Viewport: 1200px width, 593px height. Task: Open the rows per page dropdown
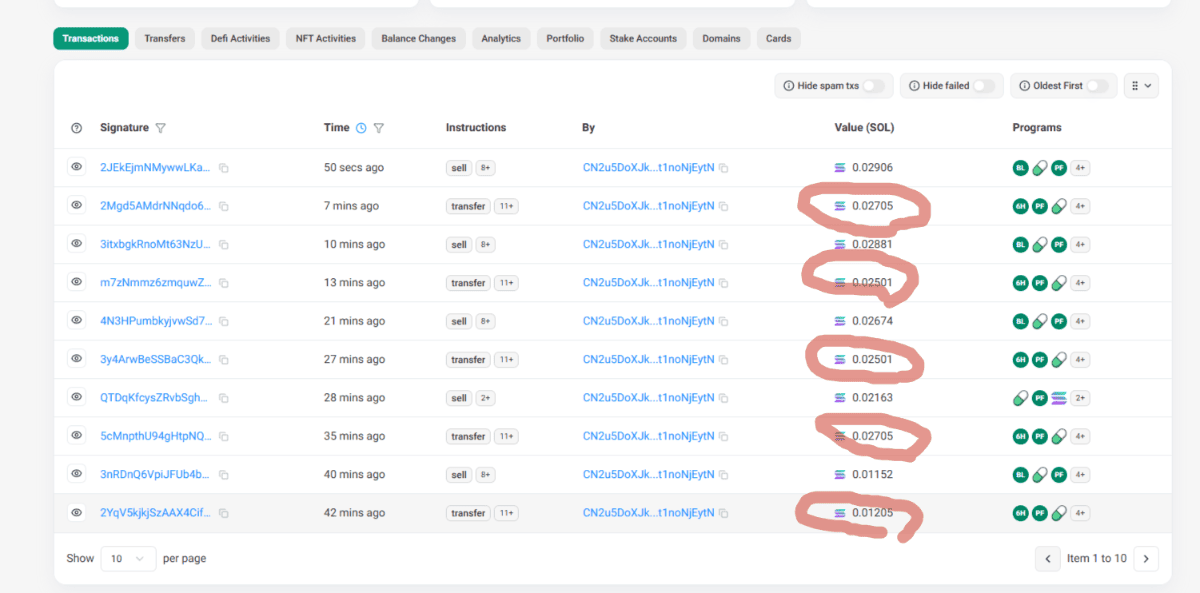128,558
